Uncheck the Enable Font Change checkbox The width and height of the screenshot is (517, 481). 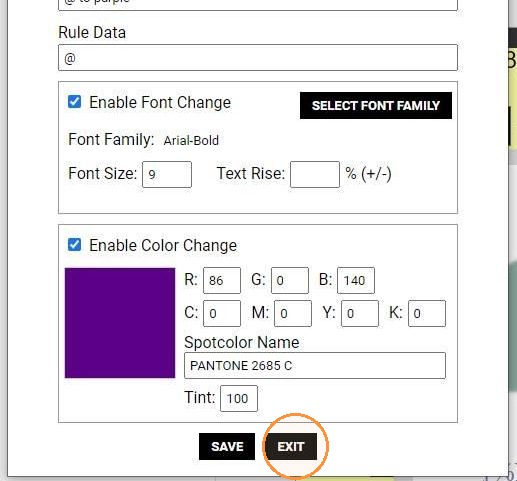coord(74,102)
